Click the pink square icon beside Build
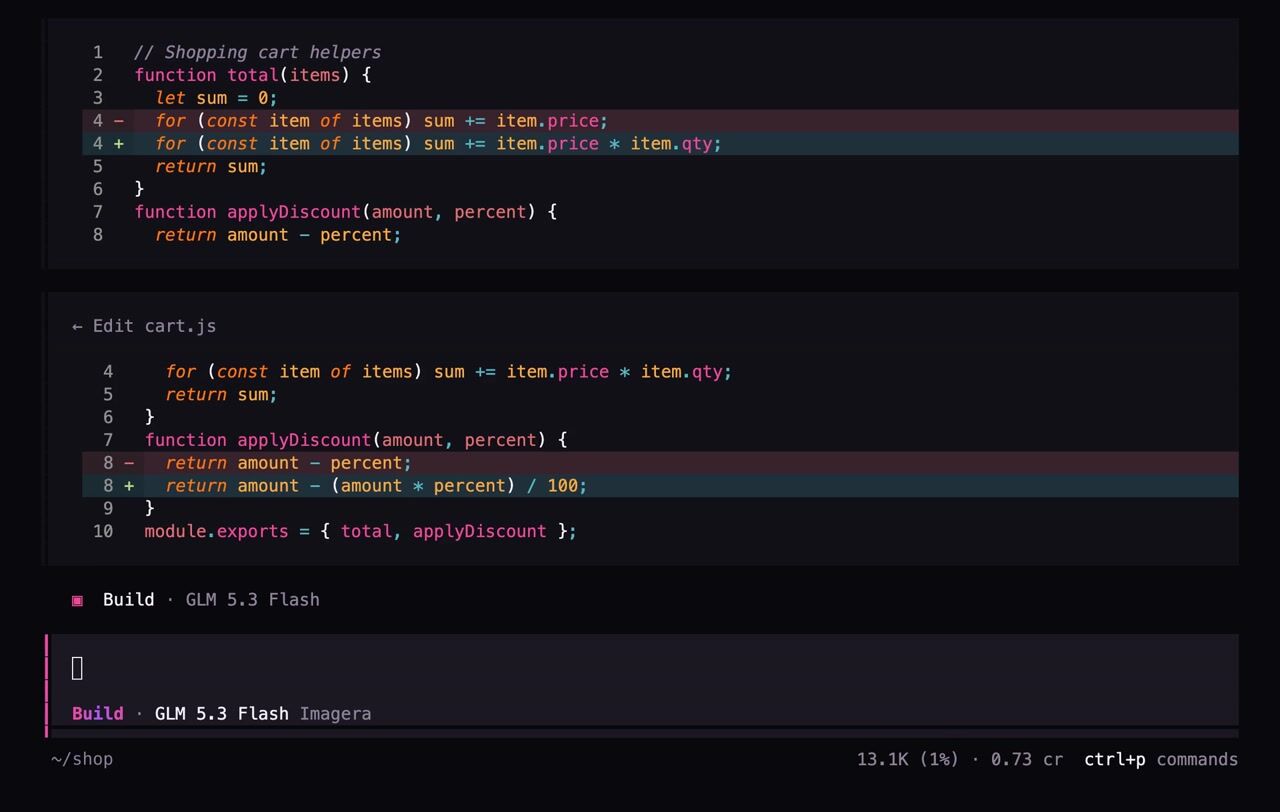This screenshot has height=812, width=1280. click(x=77, y=600)
